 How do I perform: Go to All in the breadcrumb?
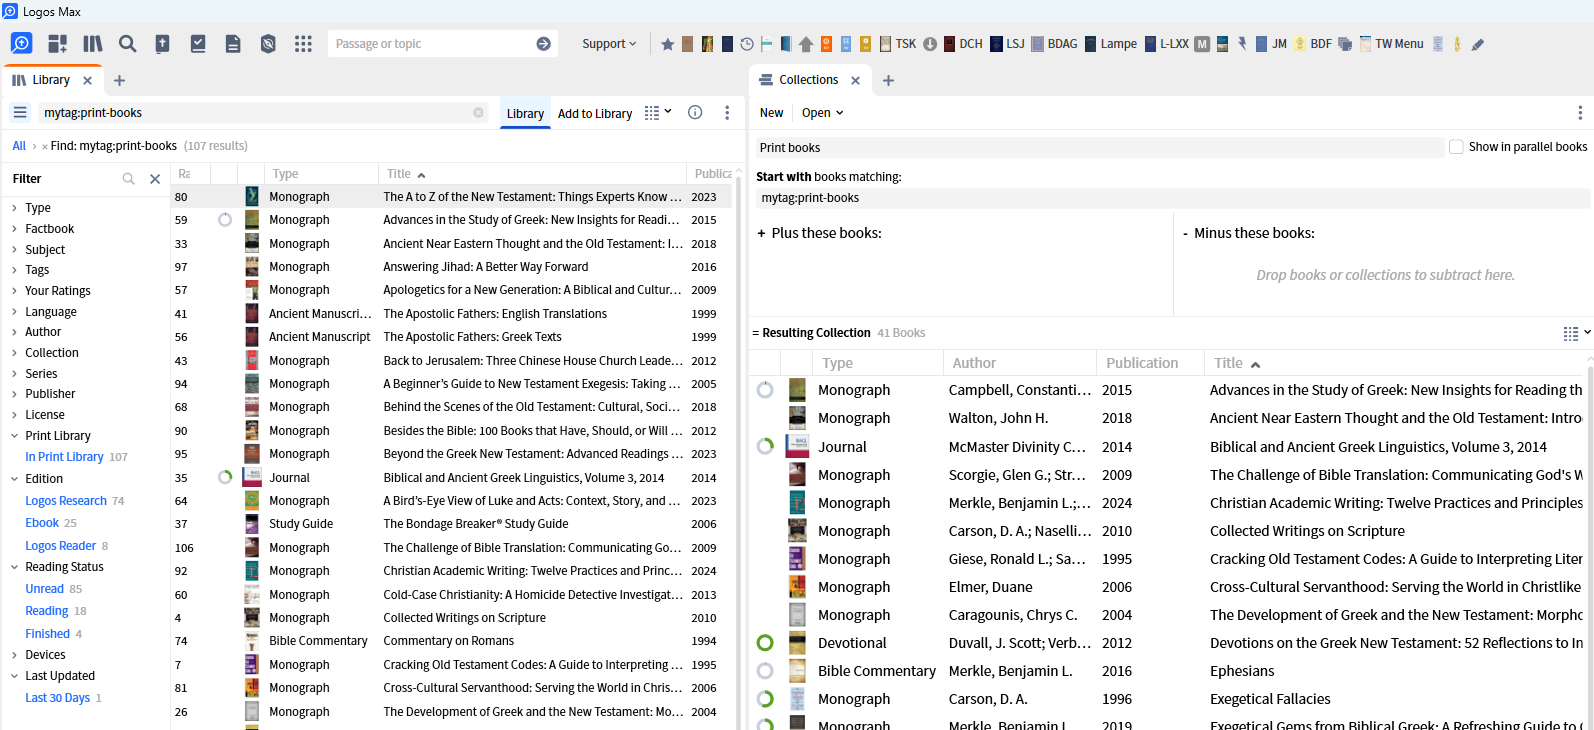point(19,146)
